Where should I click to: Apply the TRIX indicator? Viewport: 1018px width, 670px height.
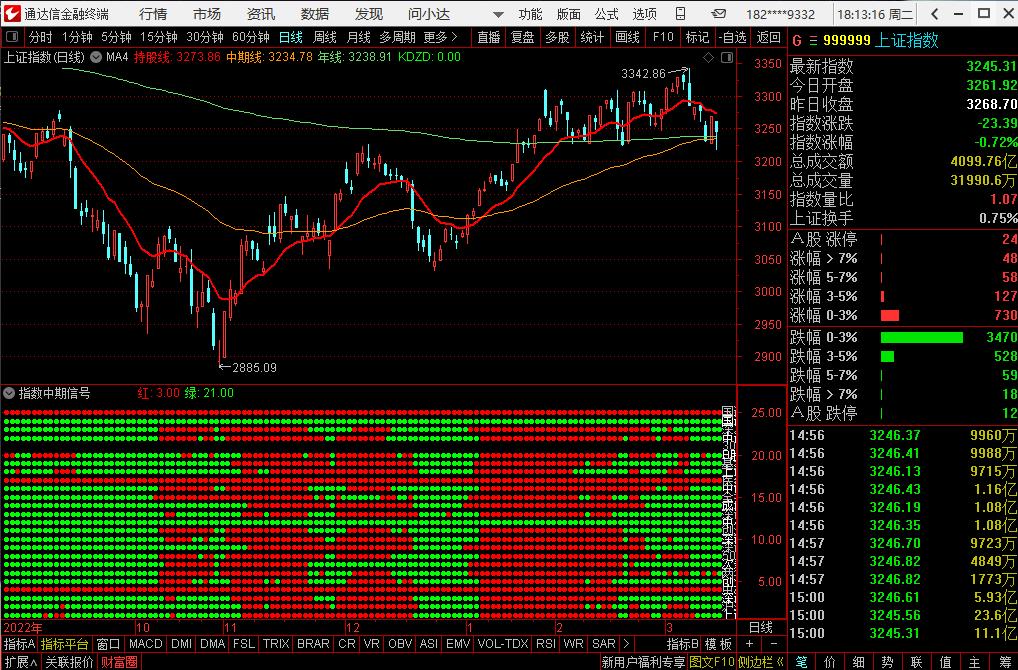coord(276,643)
